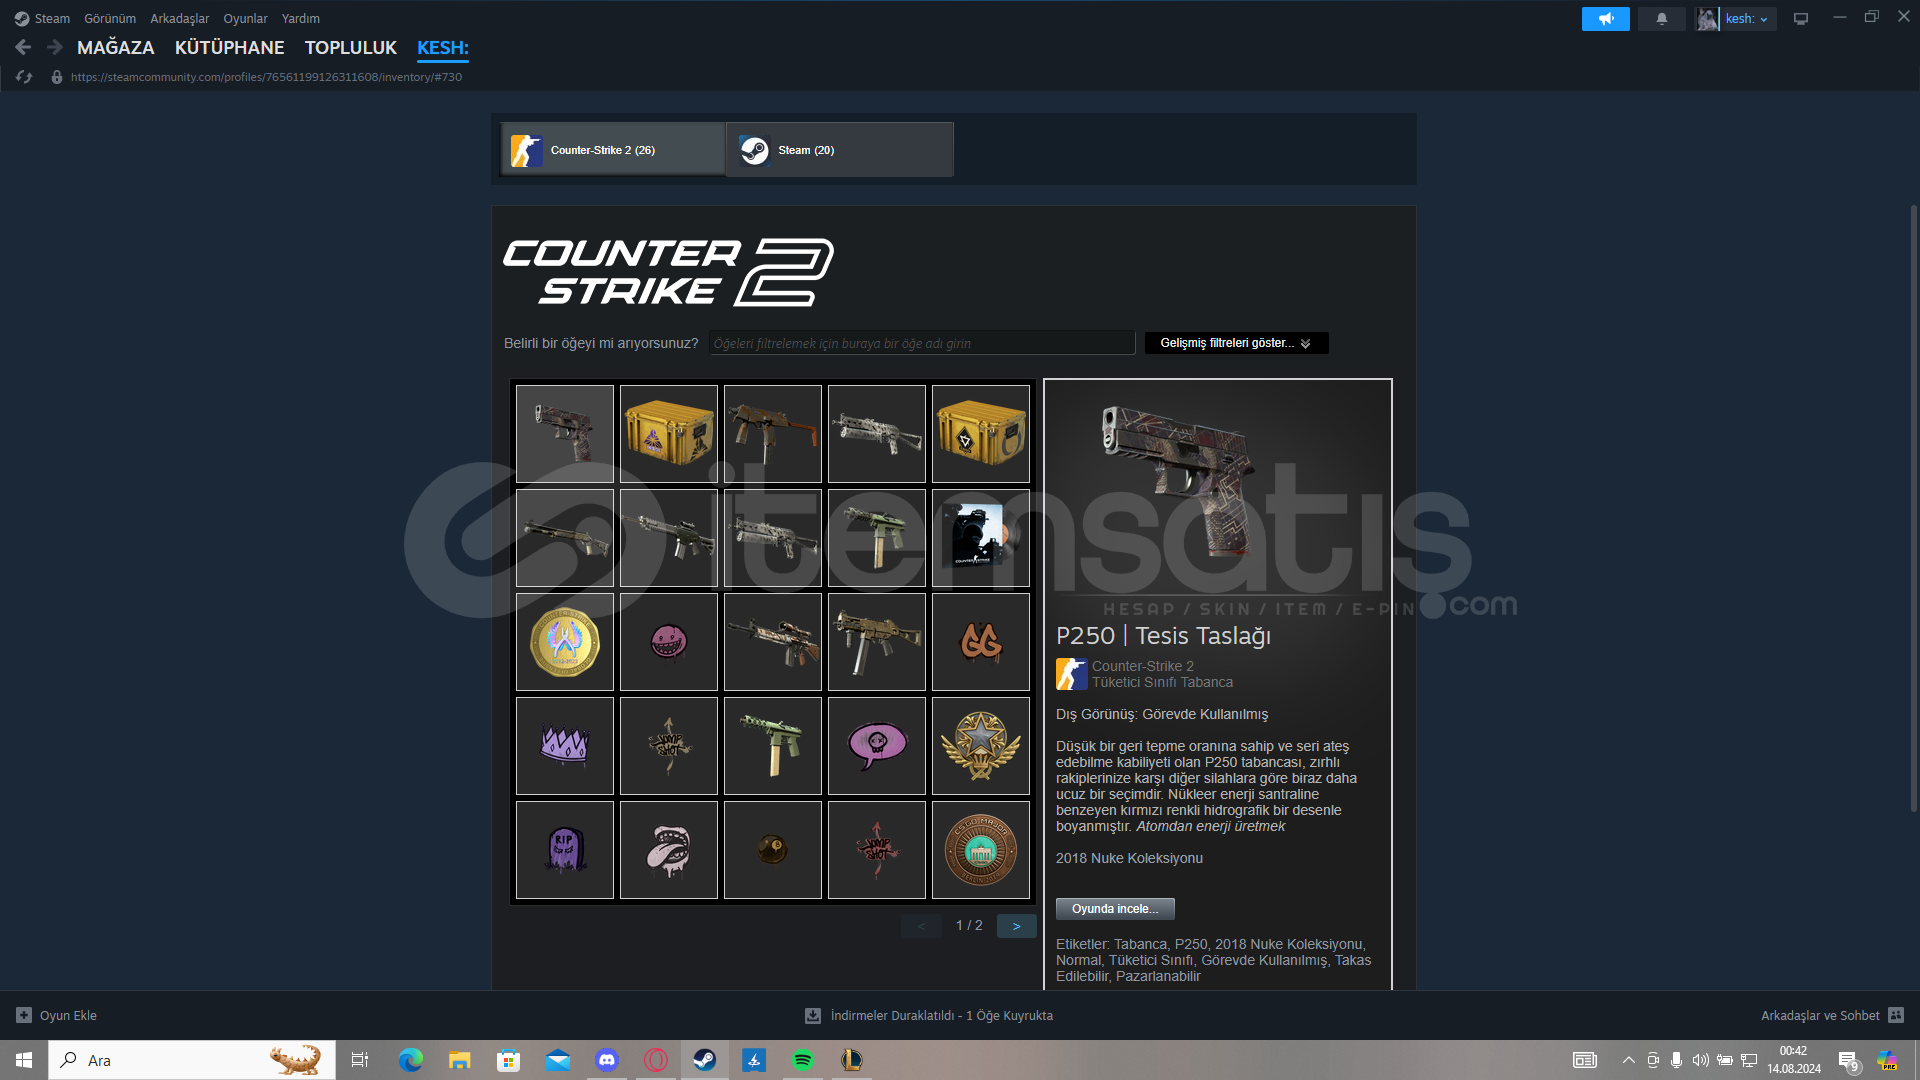
Task: Select the yellow case in first row second slot
Action: (x=669, y=434)
